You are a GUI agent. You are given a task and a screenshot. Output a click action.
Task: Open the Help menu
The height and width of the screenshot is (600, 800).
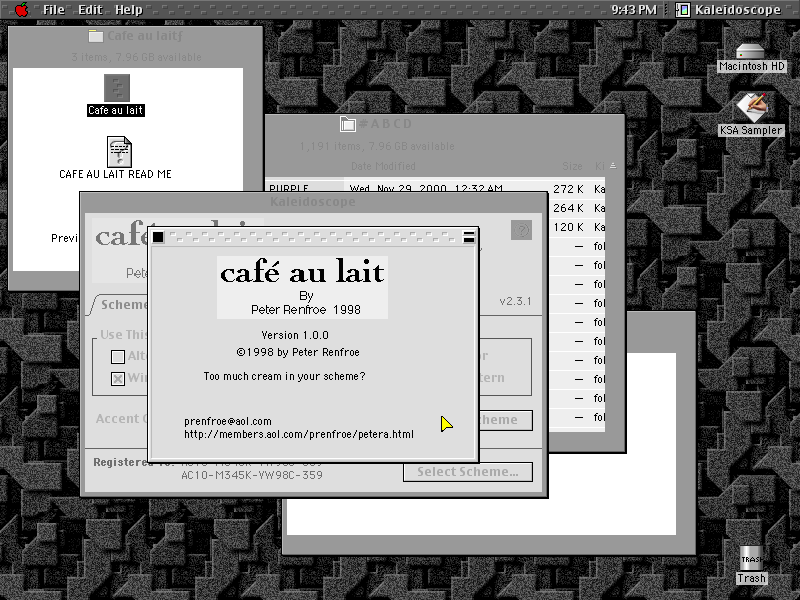pyautogui.click(x=129, y=10)
